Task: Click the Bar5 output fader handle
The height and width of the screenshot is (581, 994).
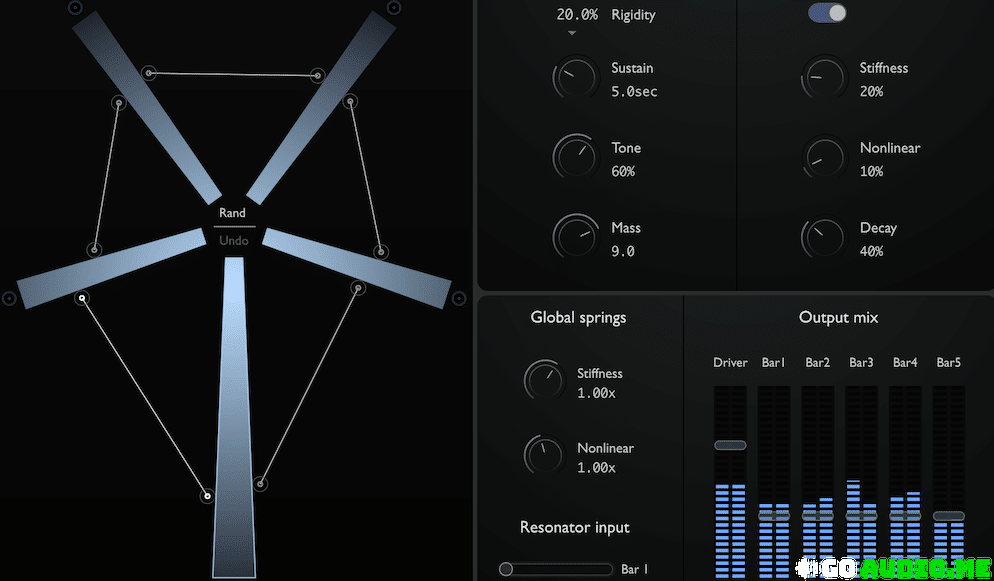Action: pyautogui.click(x=949, y=516)
